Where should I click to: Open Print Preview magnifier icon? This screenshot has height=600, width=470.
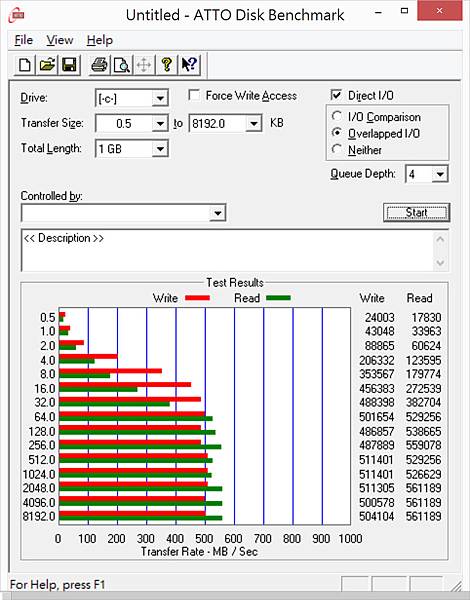click(122, 65)
